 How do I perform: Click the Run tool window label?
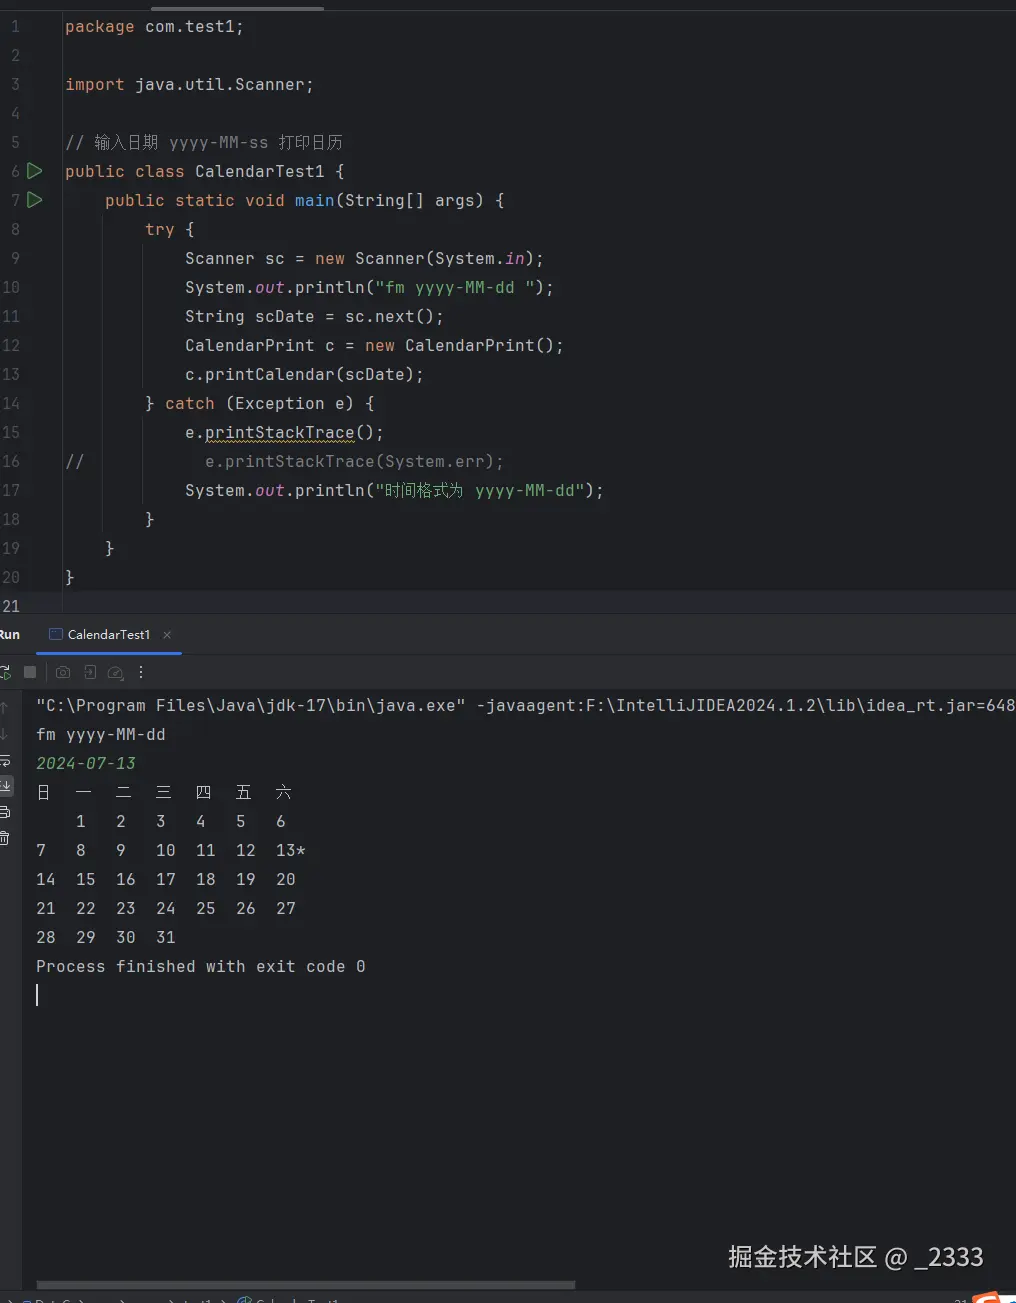10,635
